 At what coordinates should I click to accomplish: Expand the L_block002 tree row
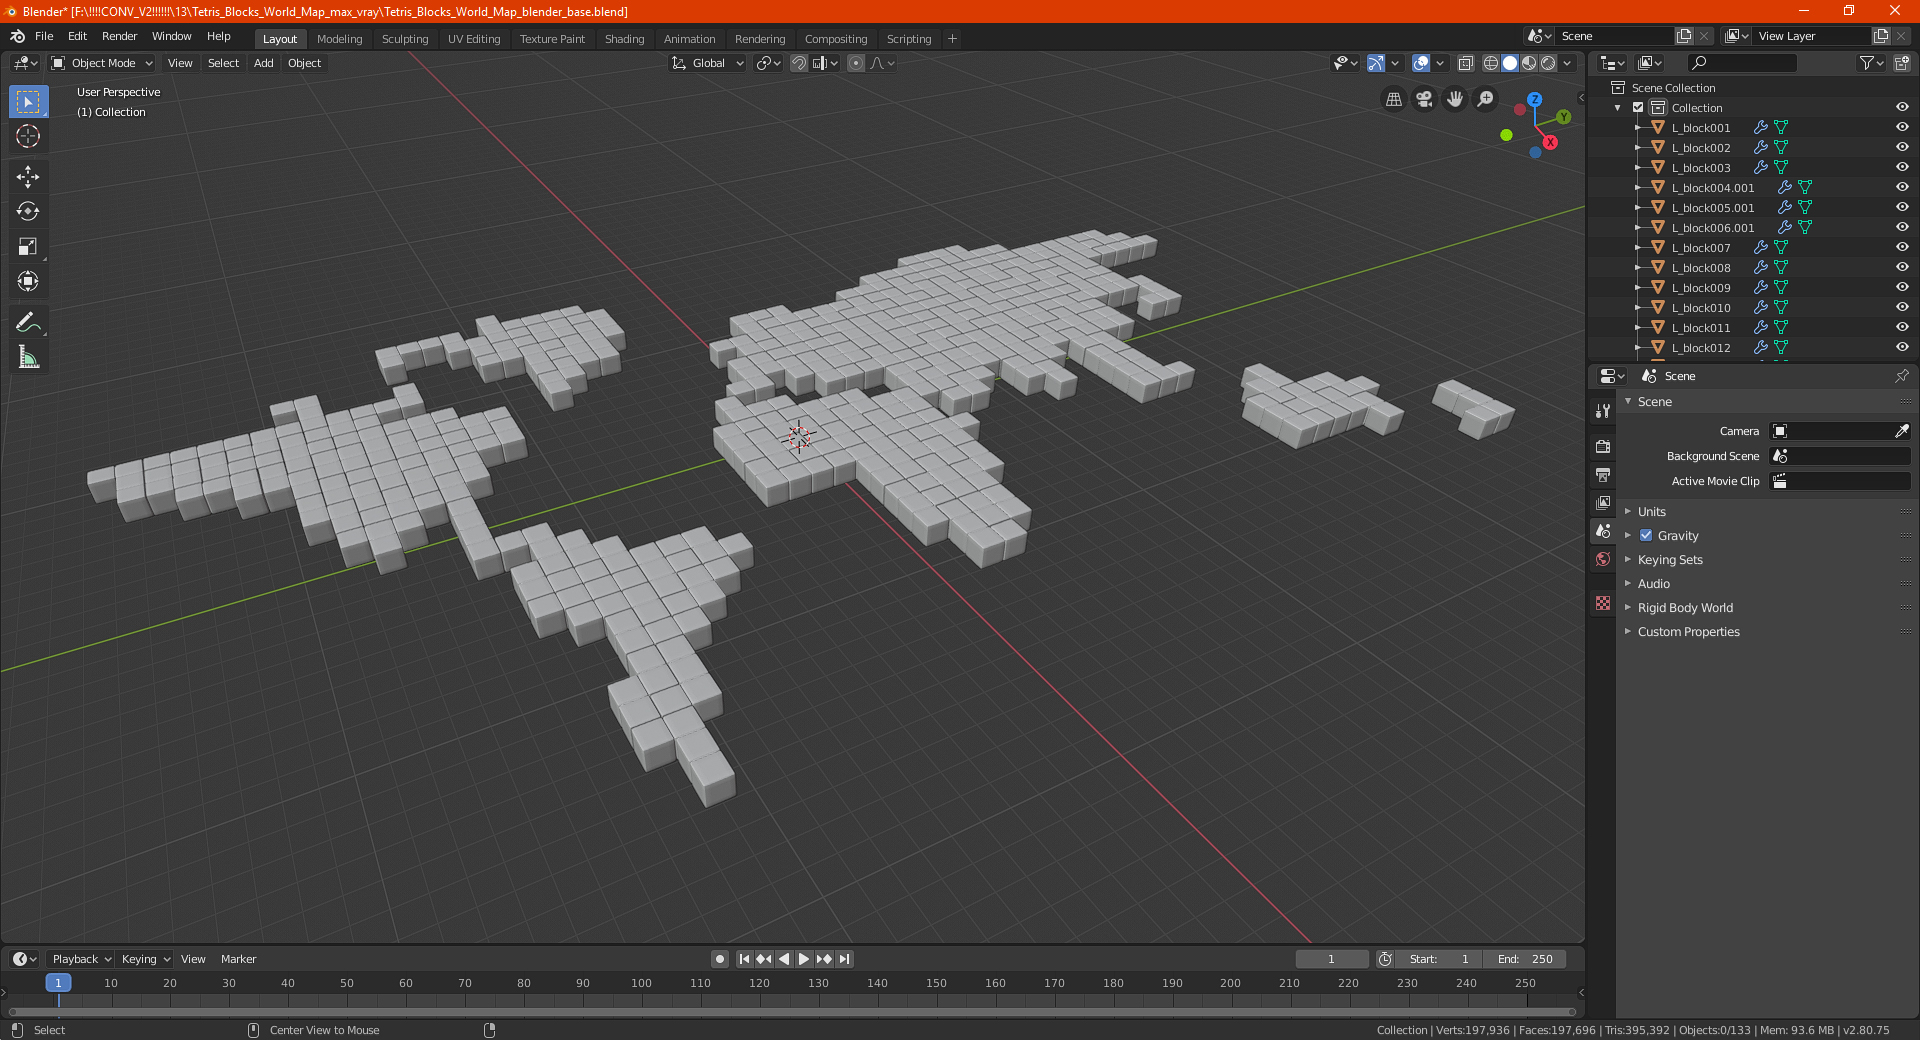[1637, 148]
